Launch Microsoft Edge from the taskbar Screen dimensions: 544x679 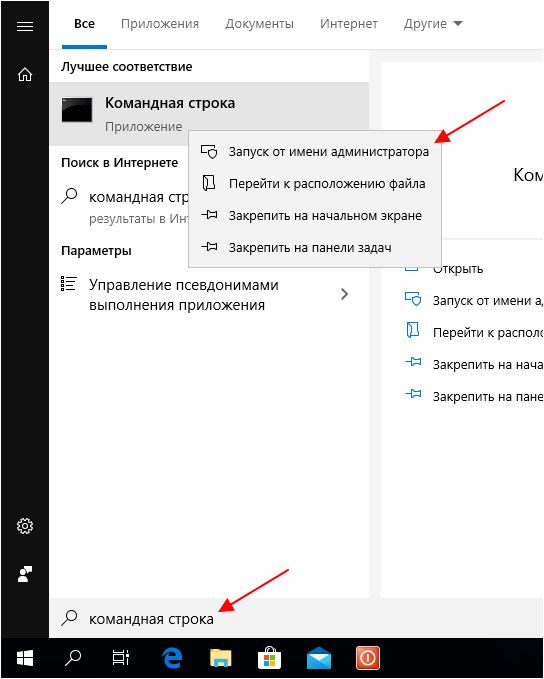(172, 658)
